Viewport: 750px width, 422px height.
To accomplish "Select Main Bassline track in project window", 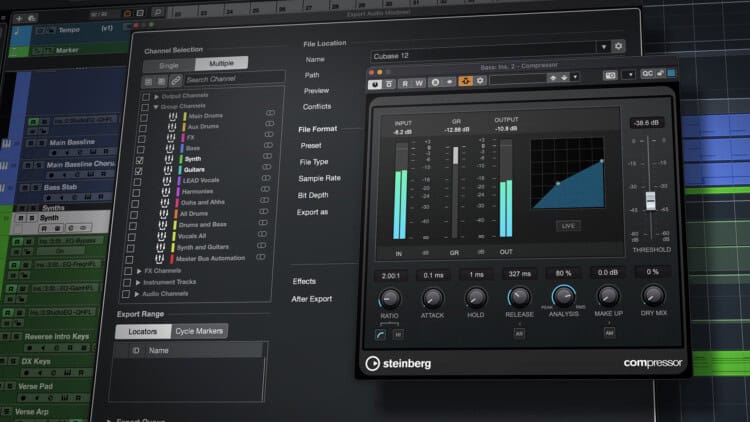I will [72, 142].
